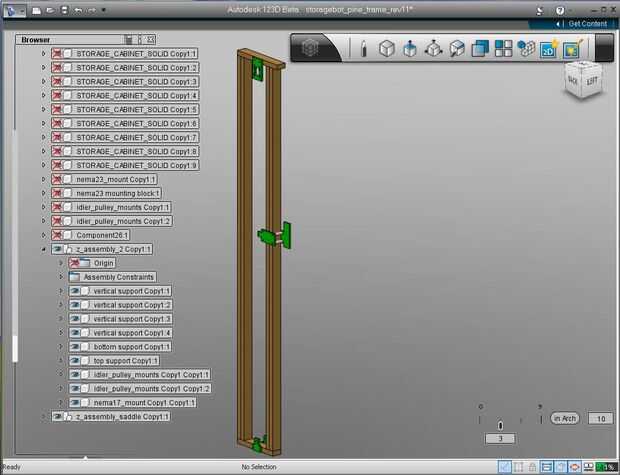The height and width of the screenshot is (475, 620).
Task: Toggle the Browser panel icon in status bar
Action: [546, 467]
